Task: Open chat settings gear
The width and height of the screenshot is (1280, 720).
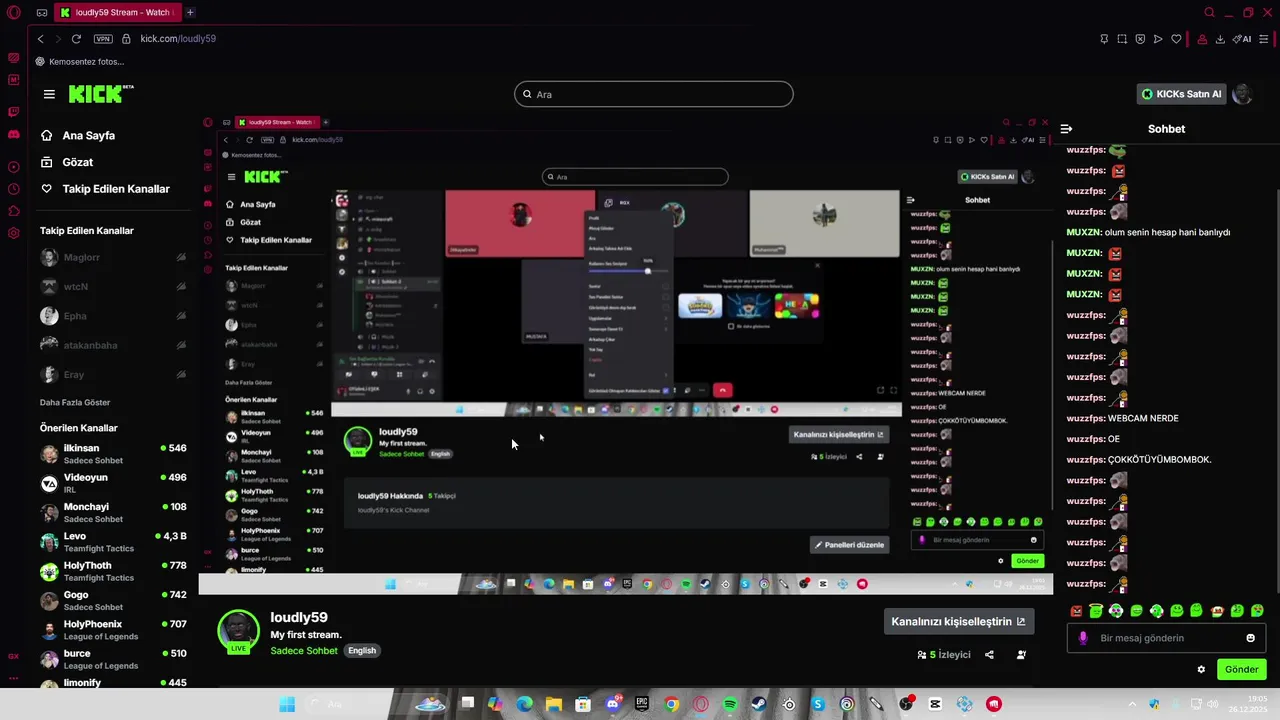Action: tap(1201, 670)
